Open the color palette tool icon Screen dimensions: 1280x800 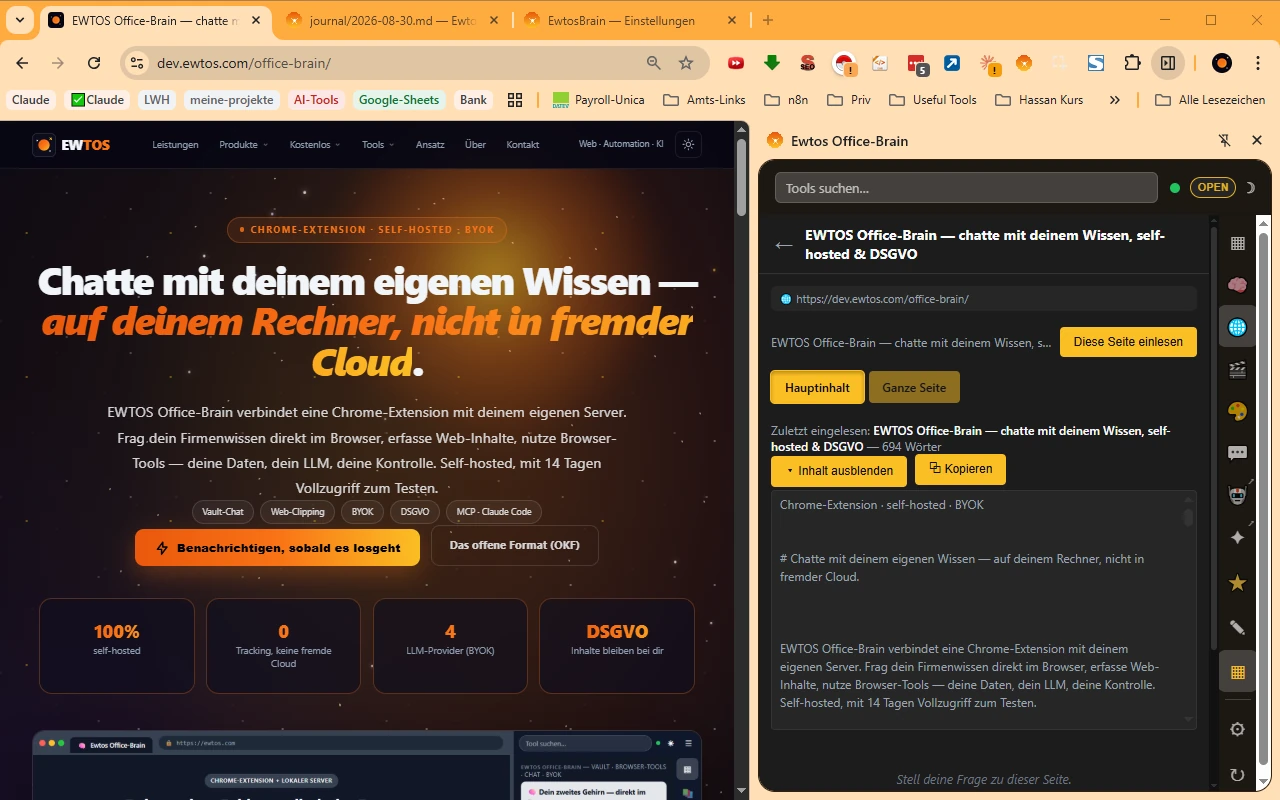click(1237, 412)
